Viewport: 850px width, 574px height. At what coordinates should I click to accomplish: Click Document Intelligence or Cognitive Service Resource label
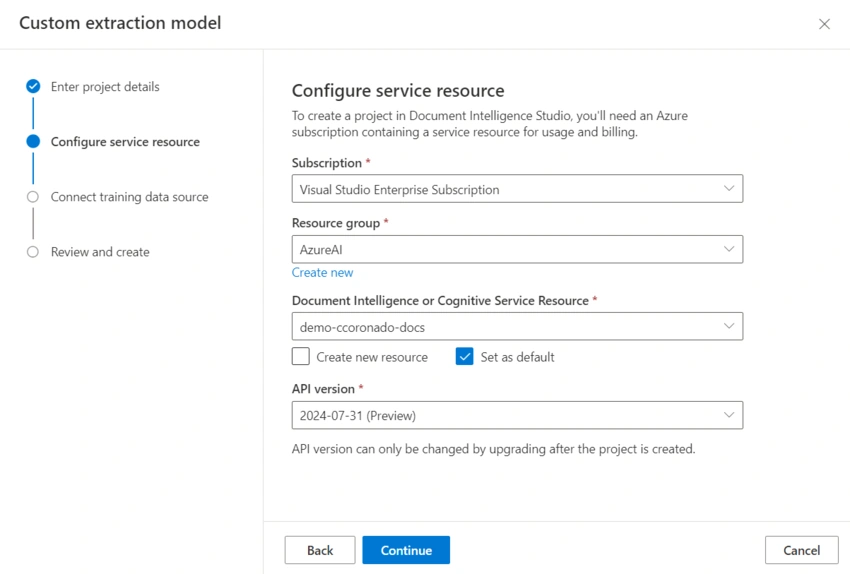coord(440,301)
